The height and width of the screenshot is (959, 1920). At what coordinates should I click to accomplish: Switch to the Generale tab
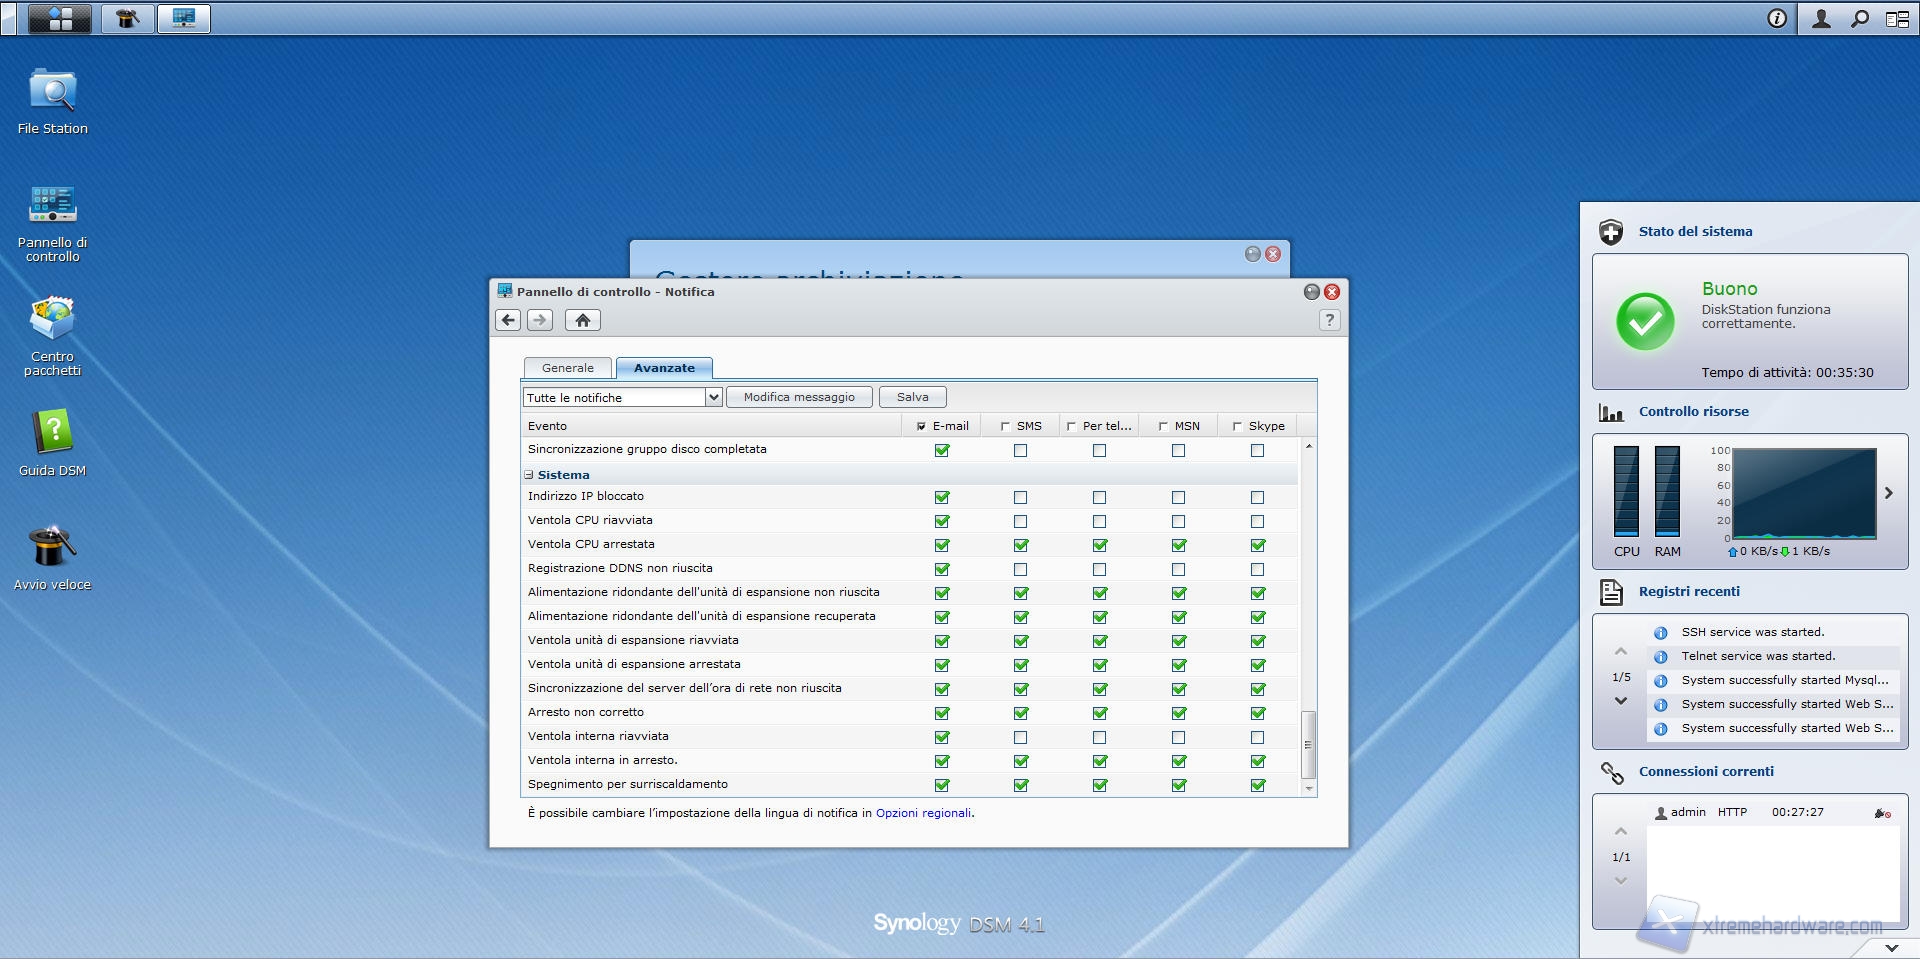567,368
